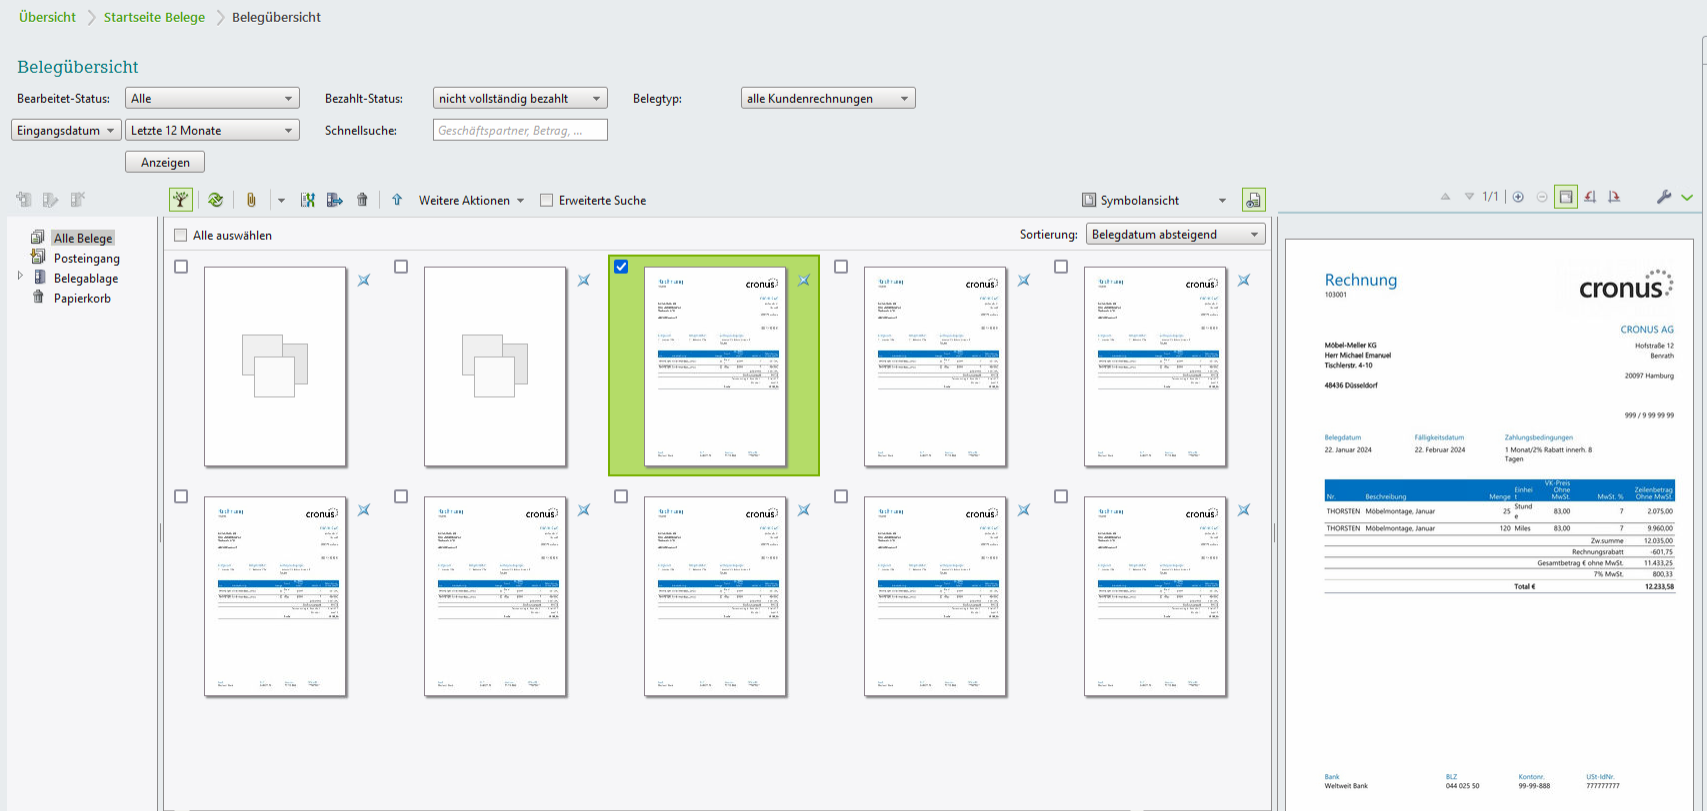Click into the Schnellsuche search field
Viewport: 1707px width, 811px height.
pos(520,130)
